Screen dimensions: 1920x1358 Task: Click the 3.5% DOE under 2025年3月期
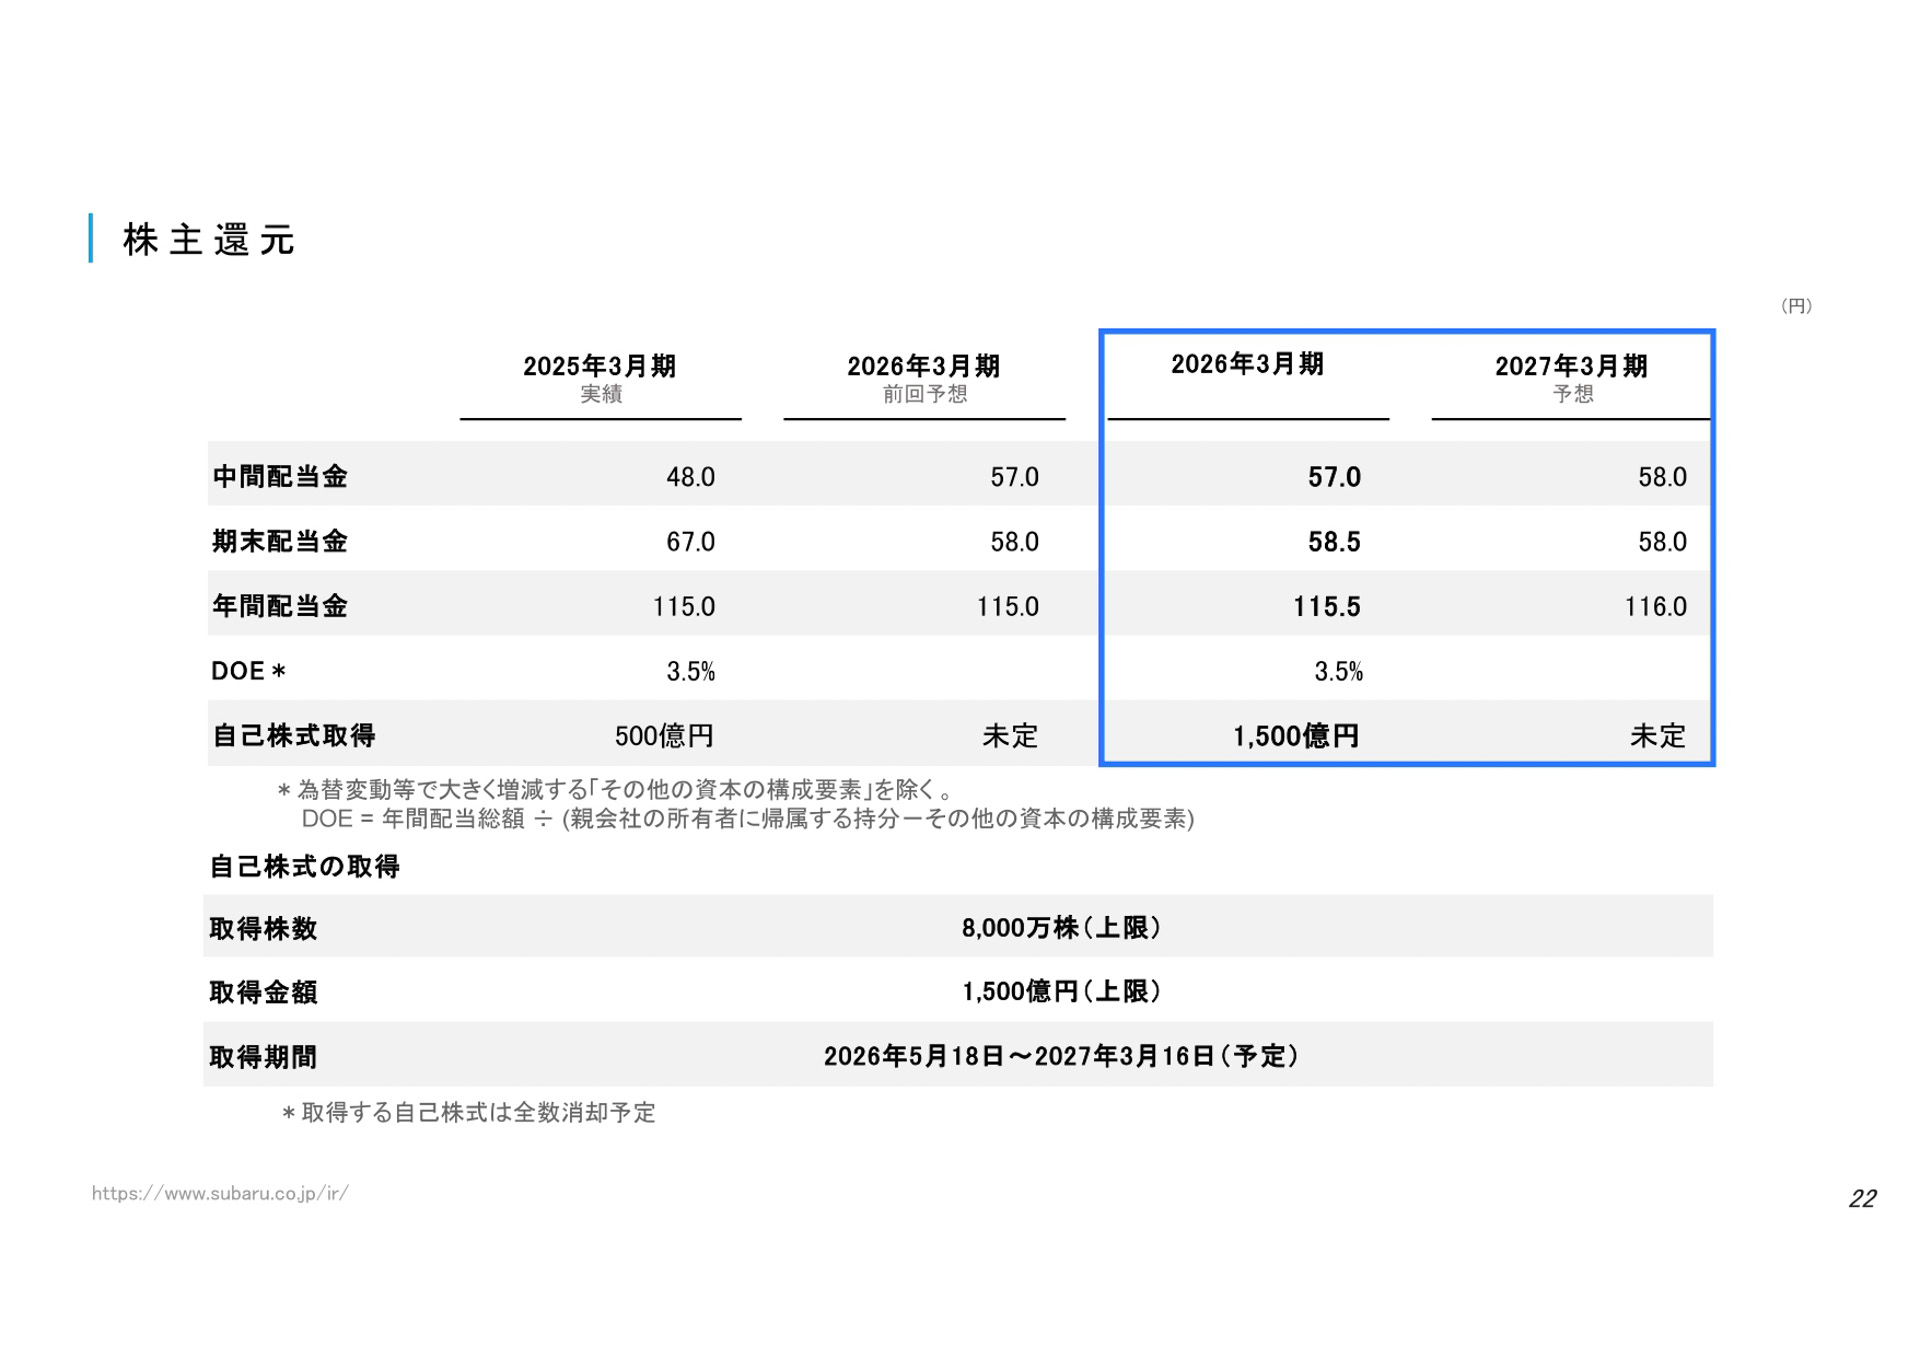point(691,672)
